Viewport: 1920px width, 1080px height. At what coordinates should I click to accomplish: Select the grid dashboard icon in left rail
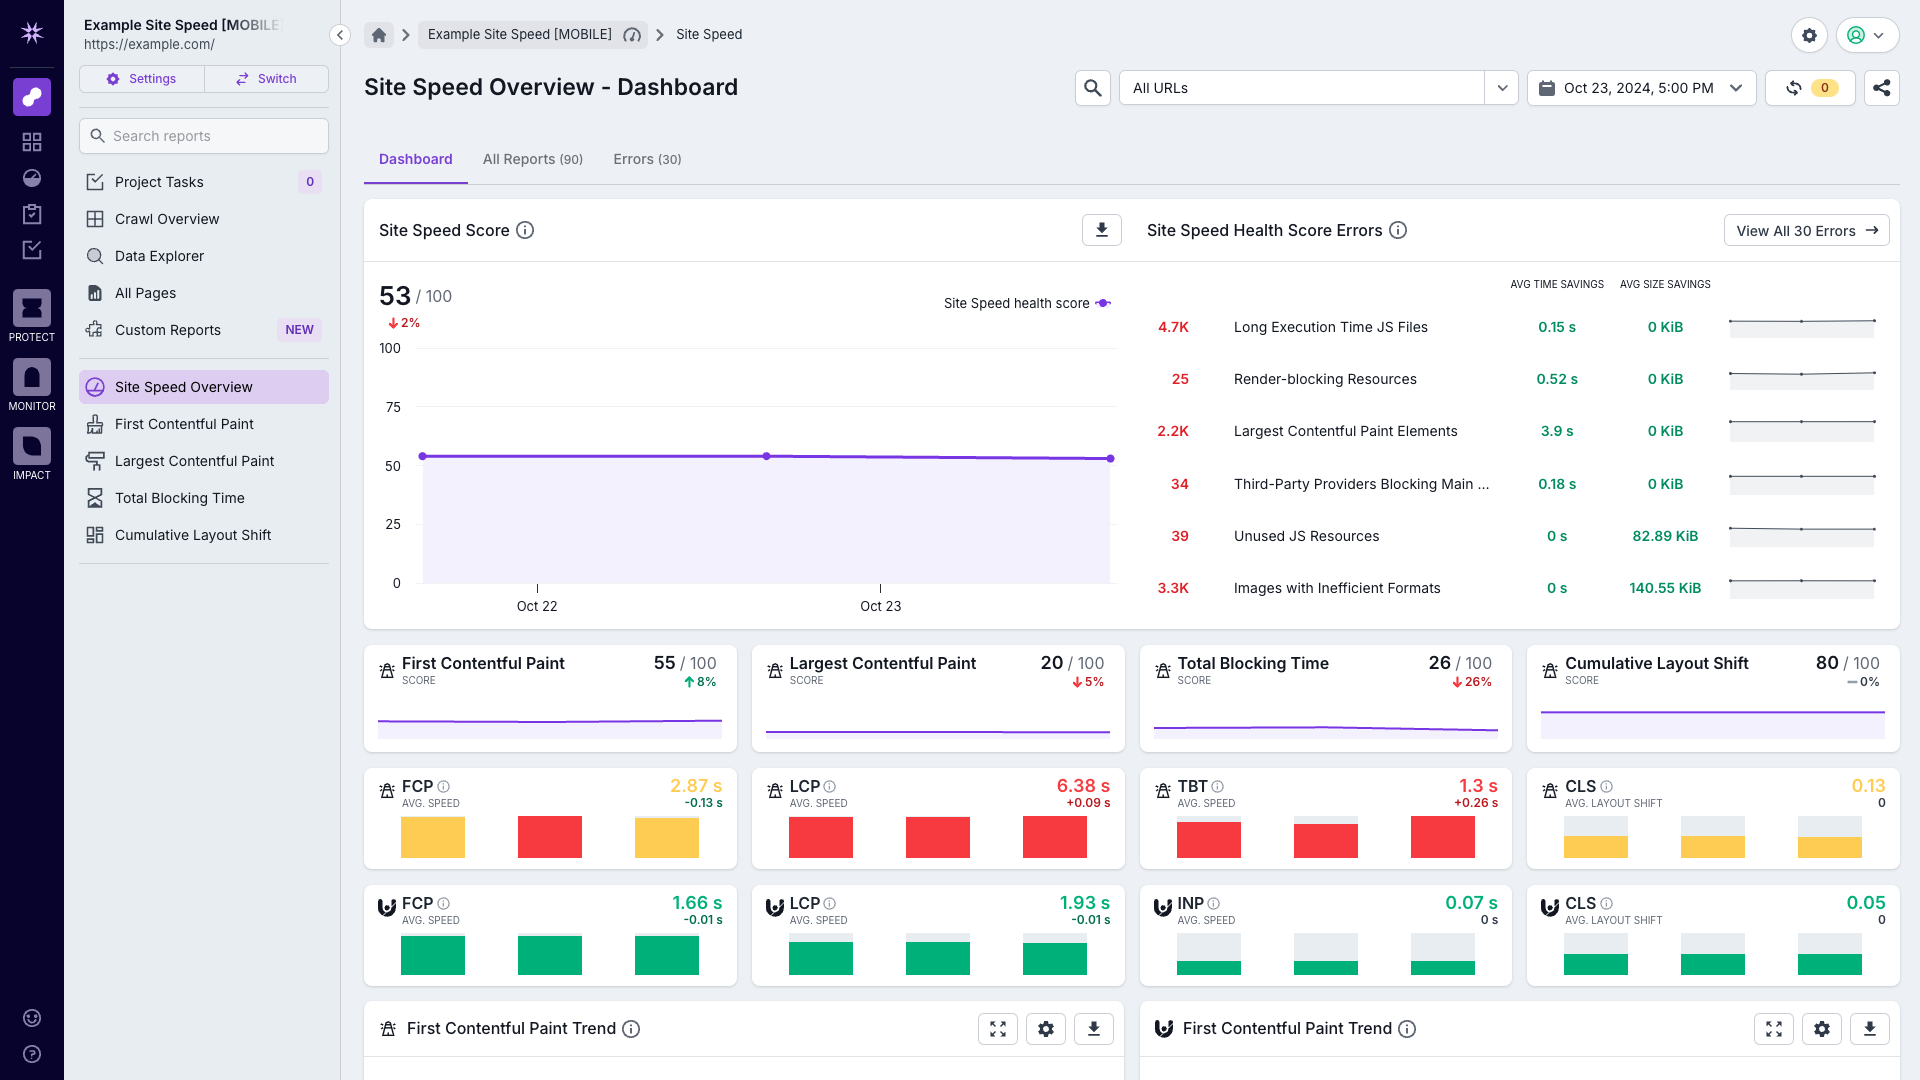(x=32, y=142)
